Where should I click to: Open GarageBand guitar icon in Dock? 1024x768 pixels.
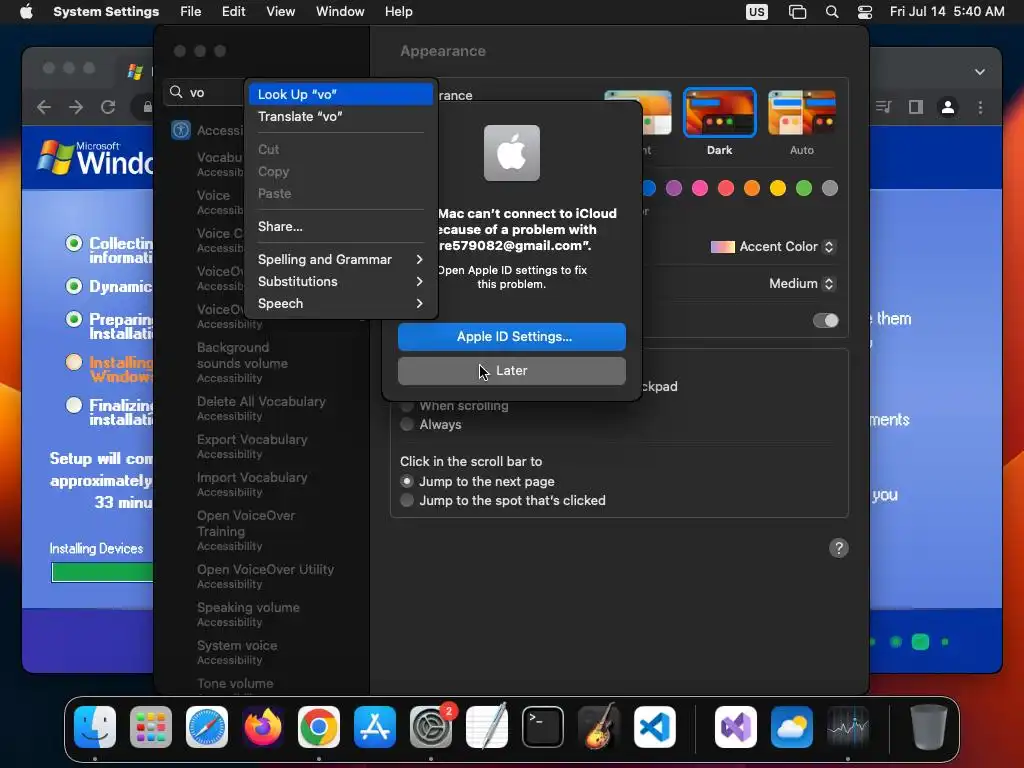click(599, 727)
